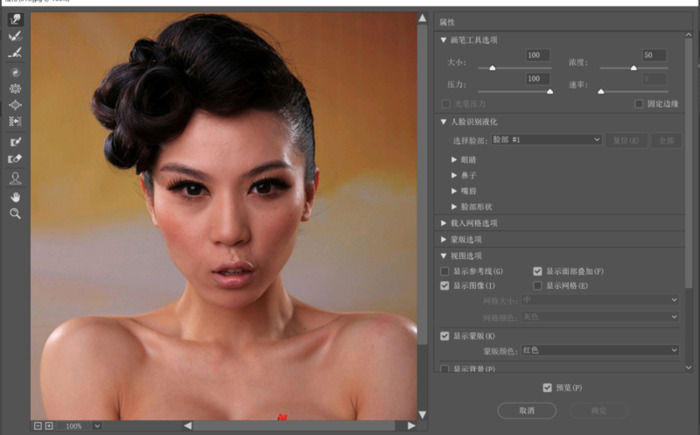Select the Twirl Clockwise tool
700x435 pixels.
click(x=15, y=73)
